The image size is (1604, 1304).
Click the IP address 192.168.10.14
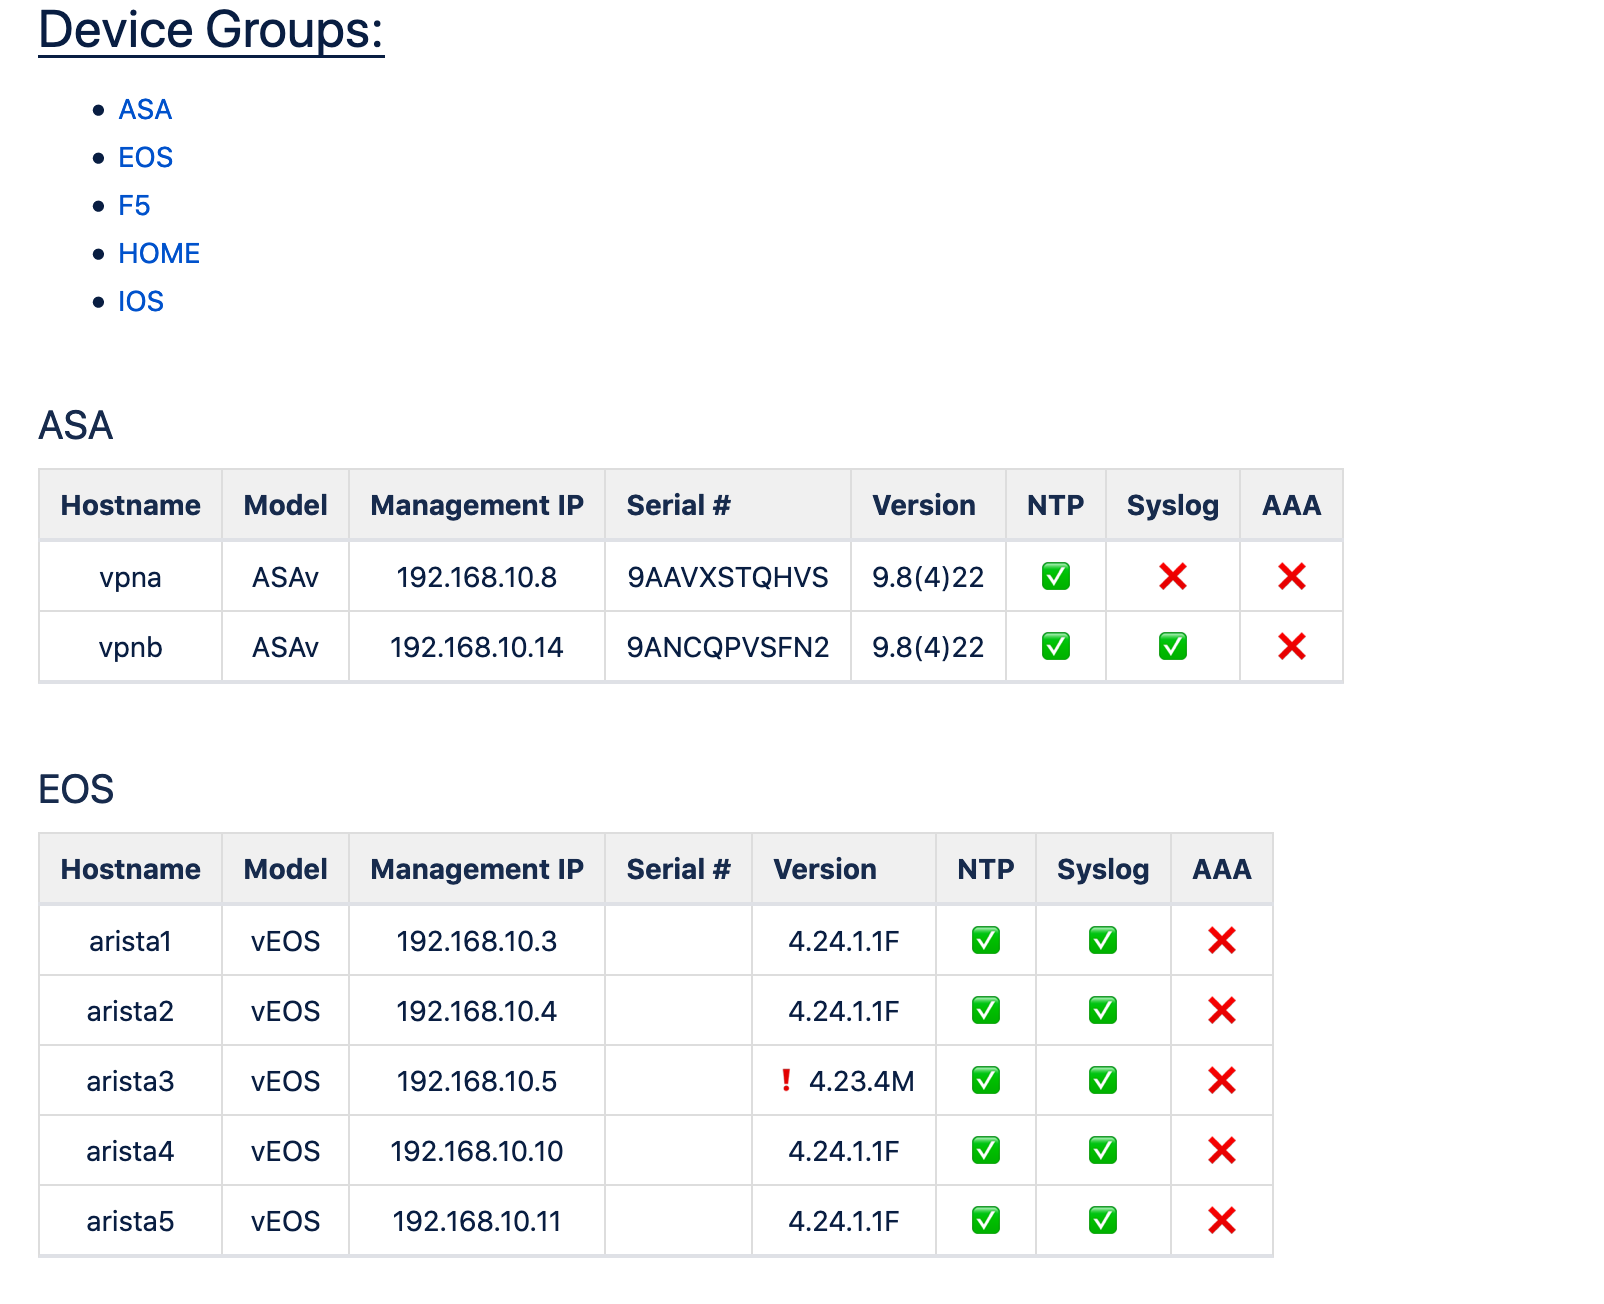(x=477, y=647)
